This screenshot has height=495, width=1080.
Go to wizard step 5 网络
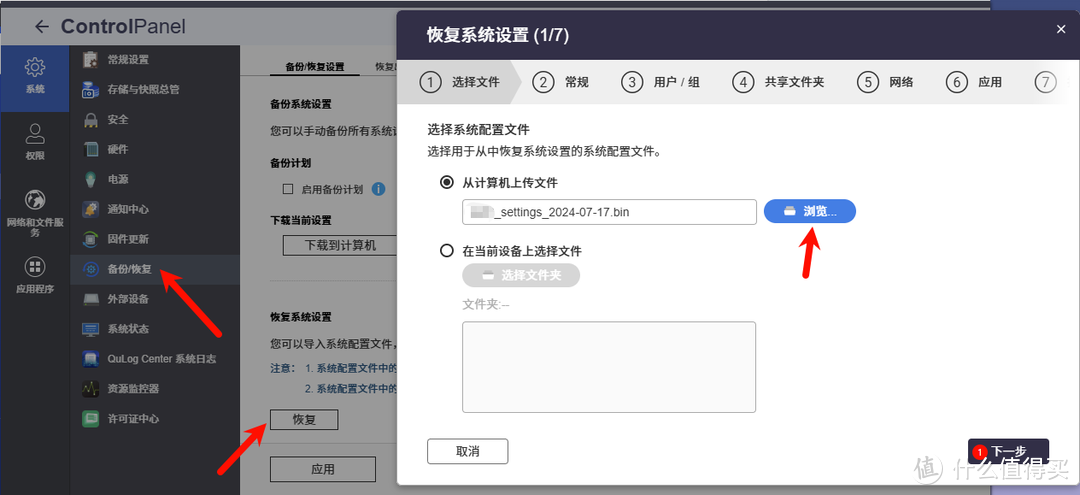[886, 83]
